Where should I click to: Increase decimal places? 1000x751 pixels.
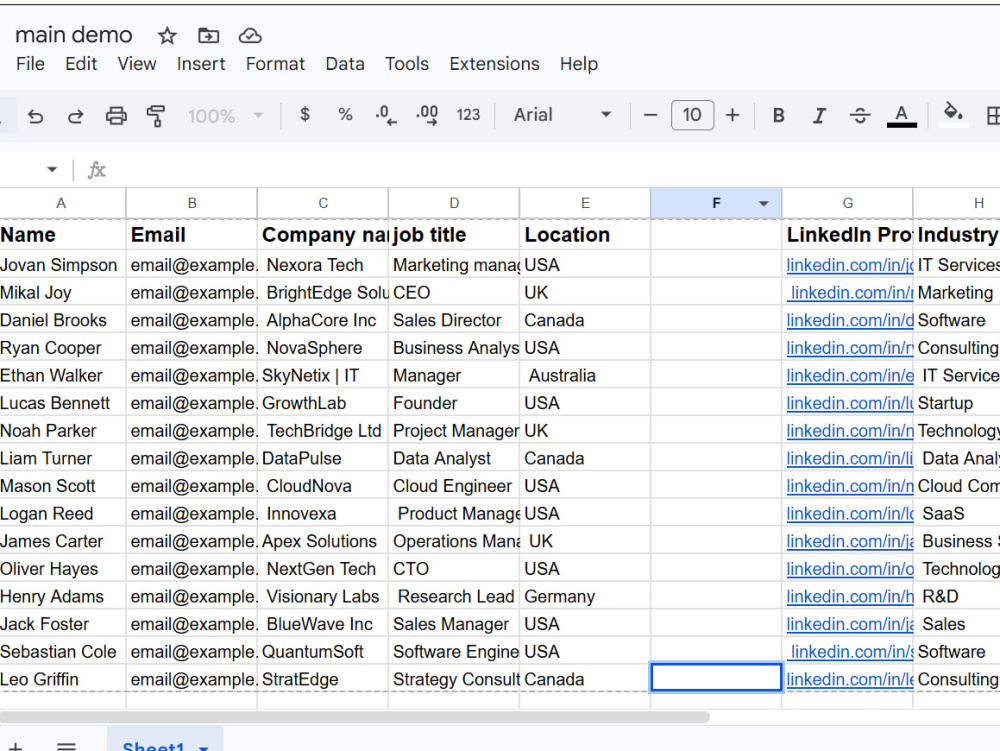tap(427, 115)
